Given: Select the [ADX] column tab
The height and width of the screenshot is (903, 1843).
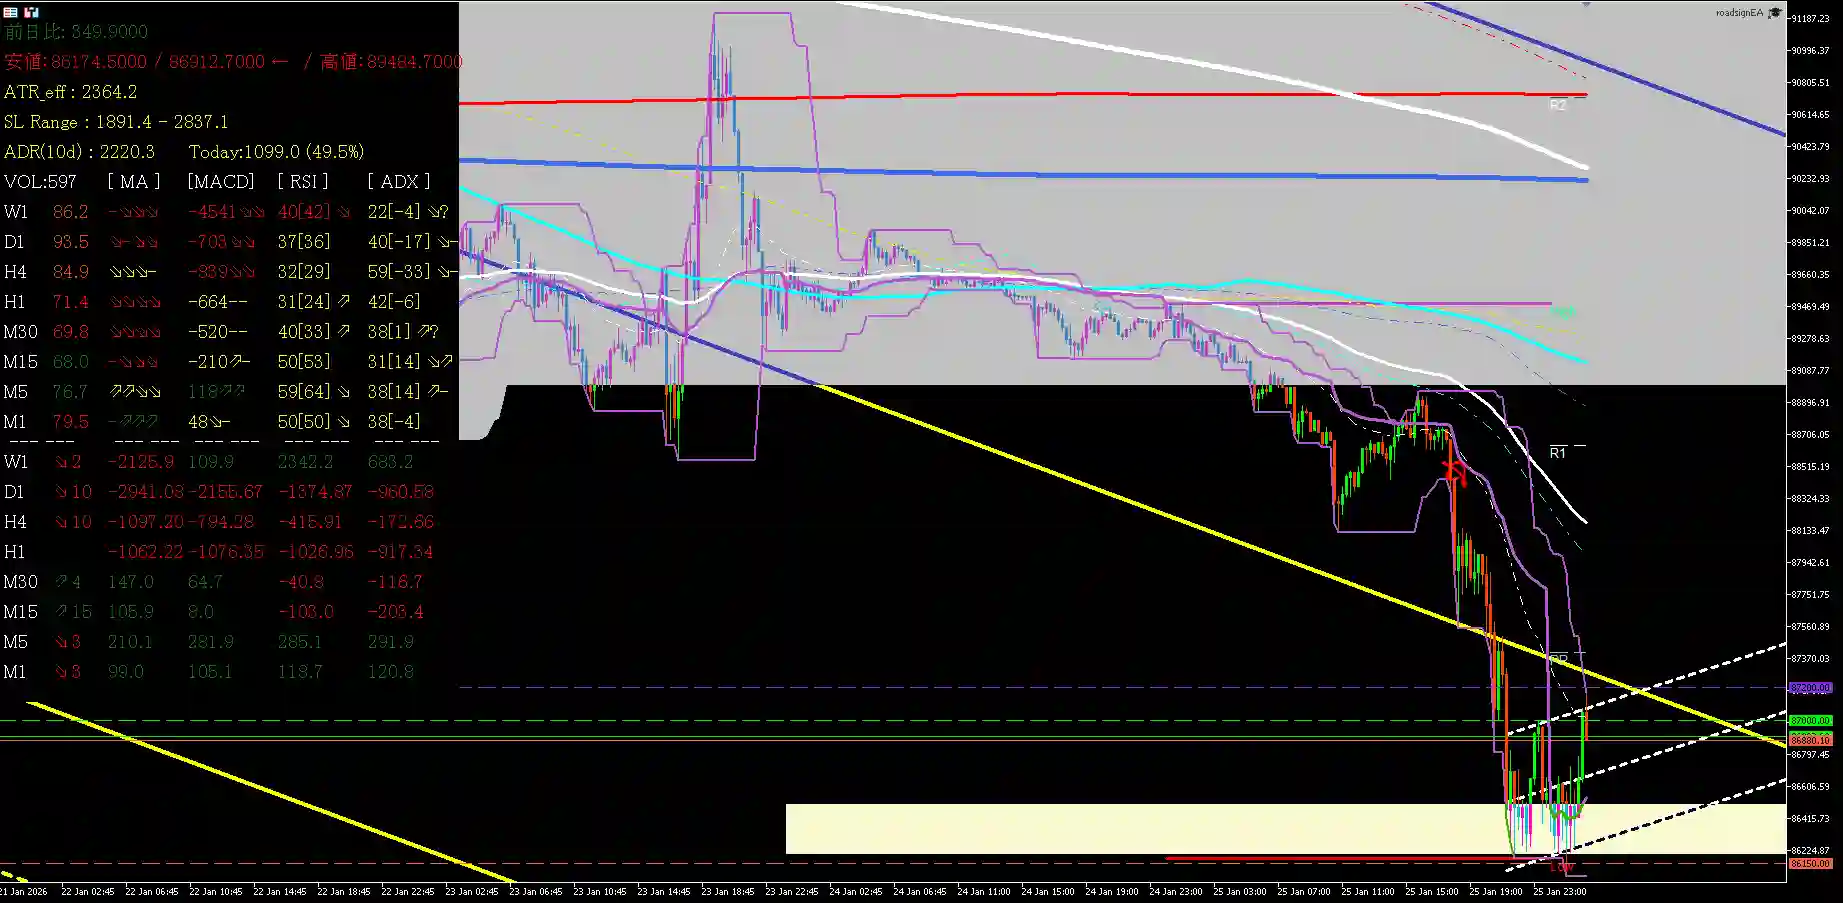Looking at the screenshot, I should (x=398, y=181).
